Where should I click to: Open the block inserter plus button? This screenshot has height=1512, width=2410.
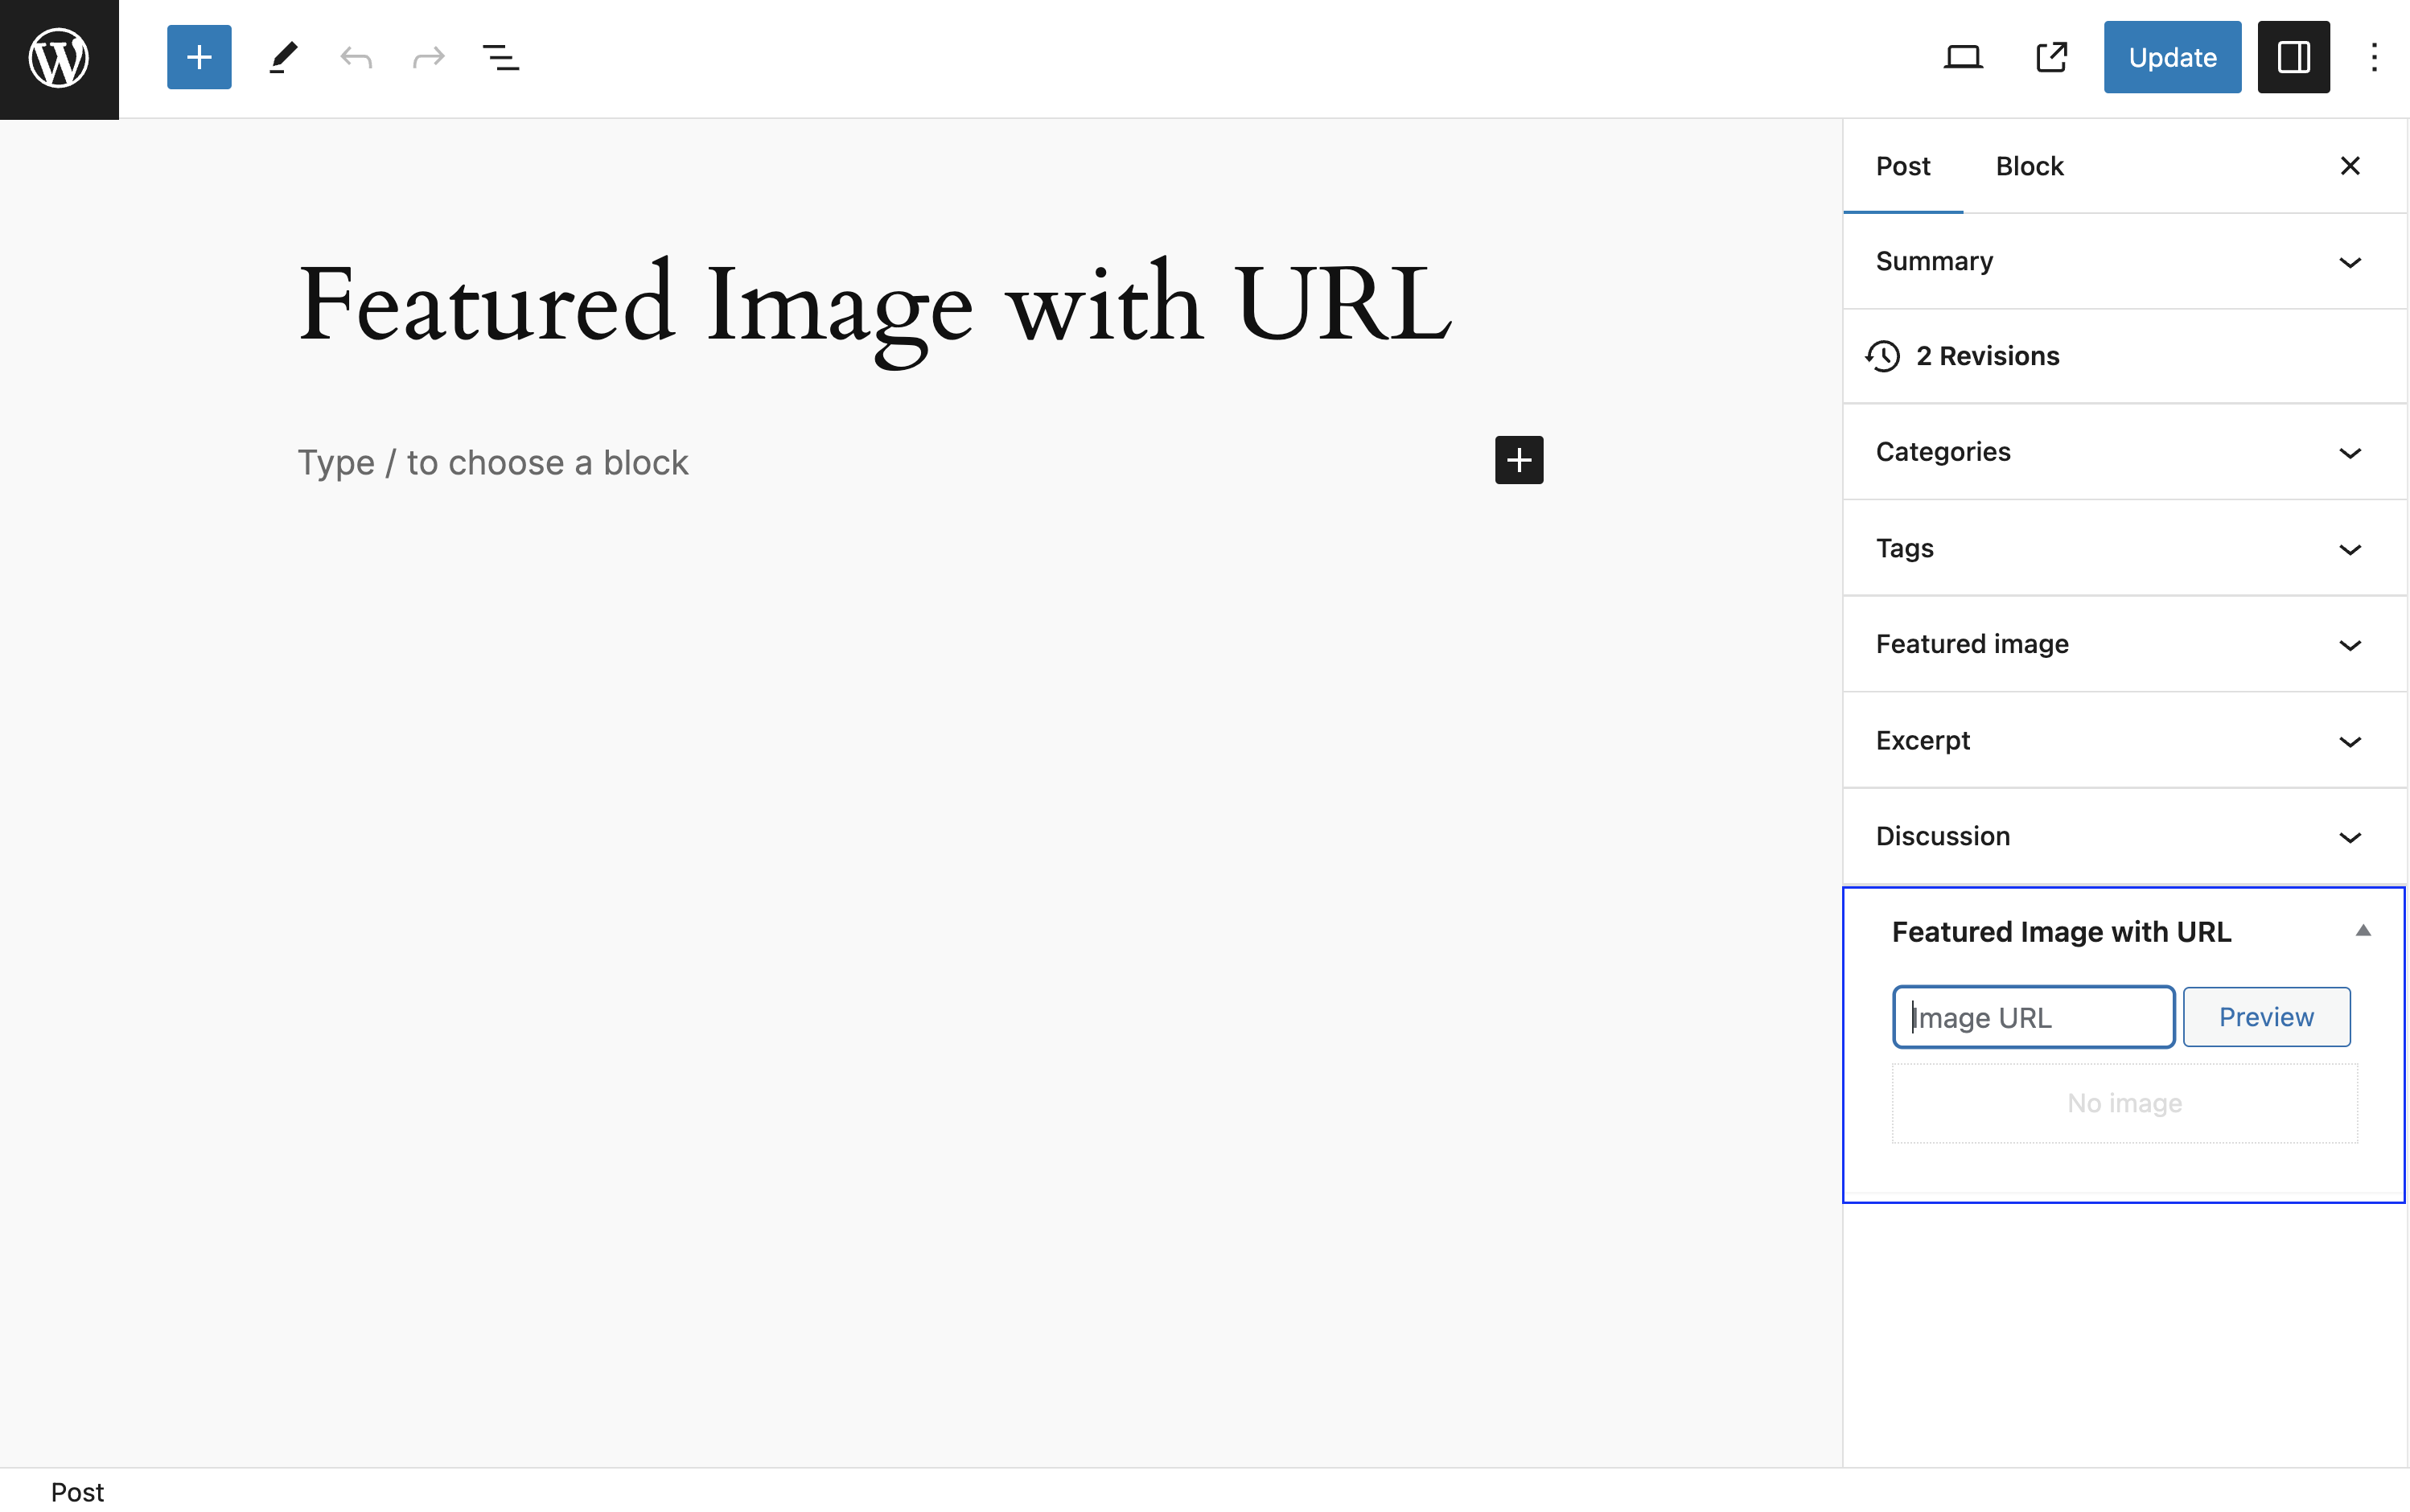click(x=199, y=57)
